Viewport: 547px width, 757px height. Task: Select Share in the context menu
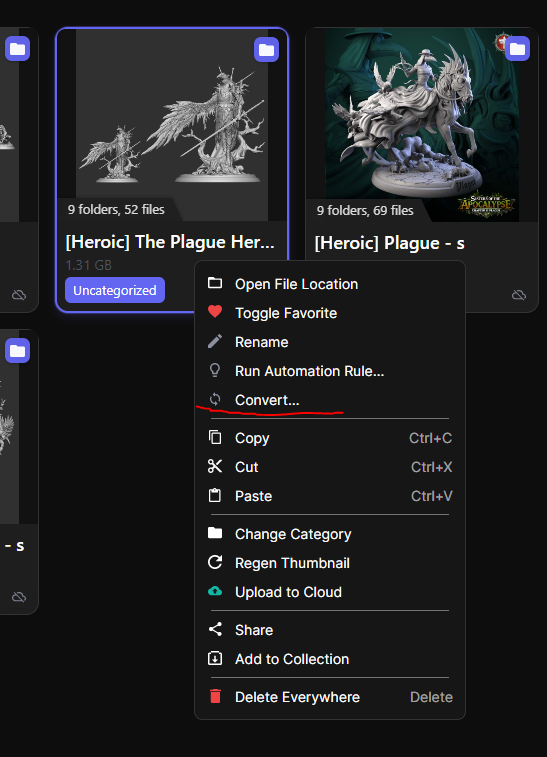pos(330,630)
